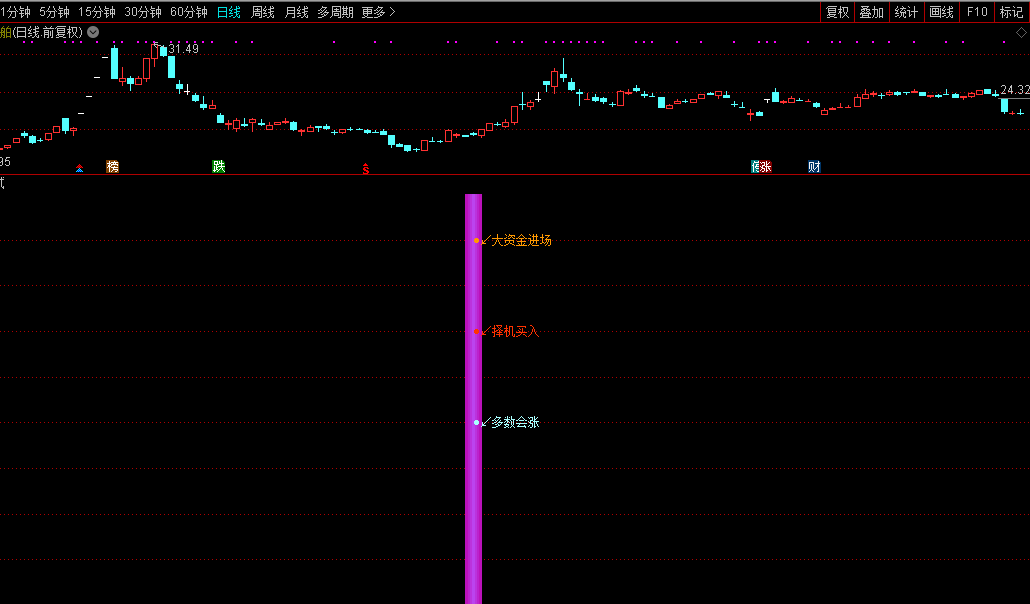Image resolution: width=1030 pixels, height=604 pixels.
Task: Click the double-arrow marker below the chart
Action: tap(80, 168)
